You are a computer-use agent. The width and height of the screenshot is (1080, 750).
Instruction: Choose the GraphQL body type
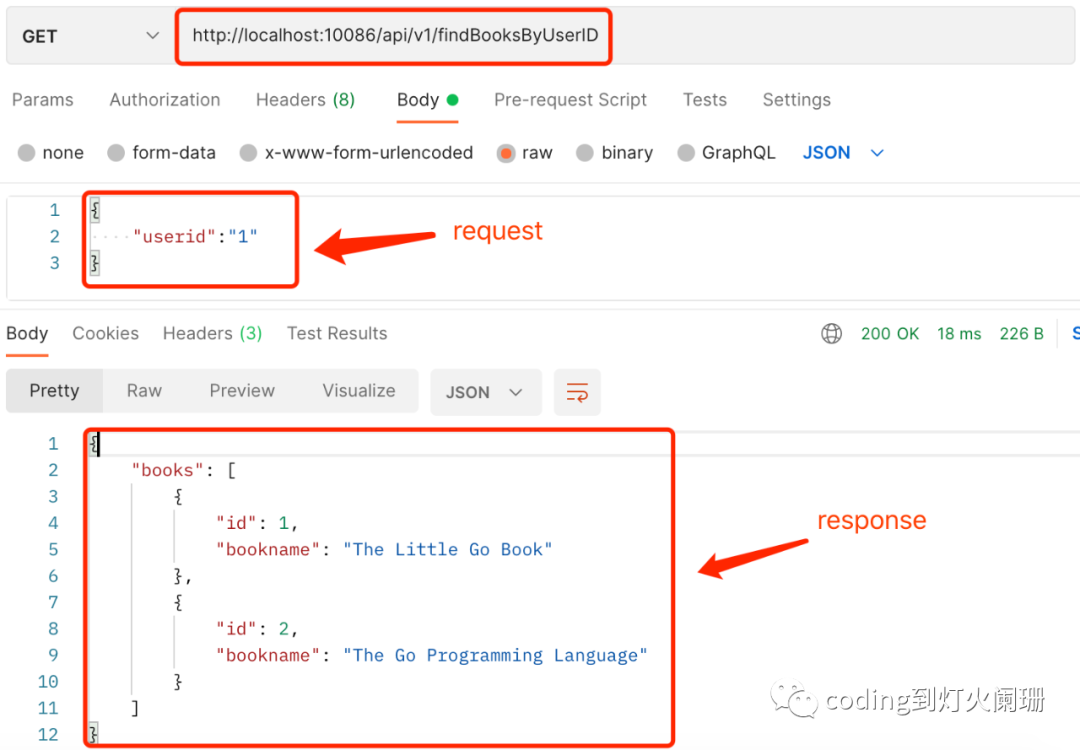click(x=726, y=152)
